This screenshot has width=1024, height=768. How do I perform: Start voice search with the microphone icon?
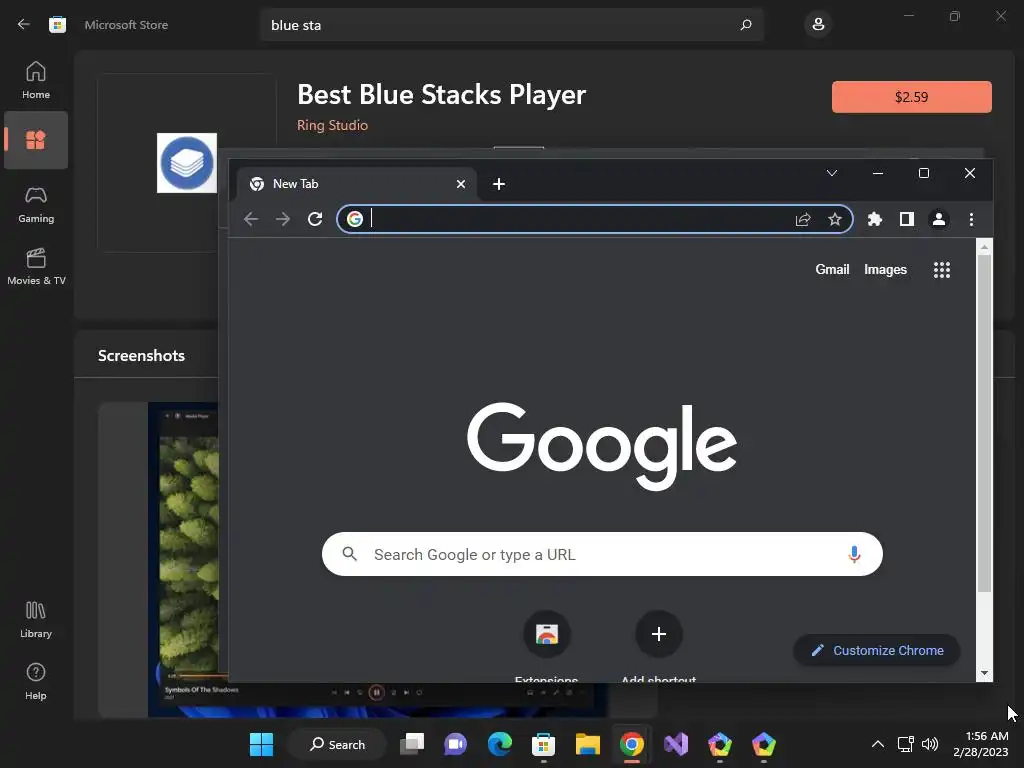pos(854,554)
